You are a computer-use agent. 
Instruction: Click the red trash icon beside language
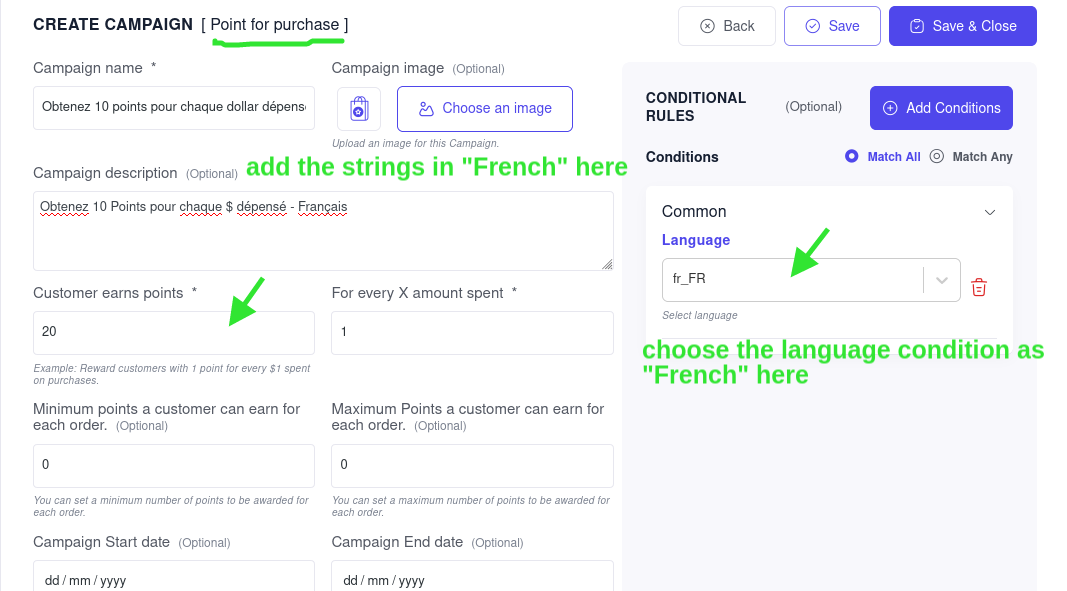point(979,287)
